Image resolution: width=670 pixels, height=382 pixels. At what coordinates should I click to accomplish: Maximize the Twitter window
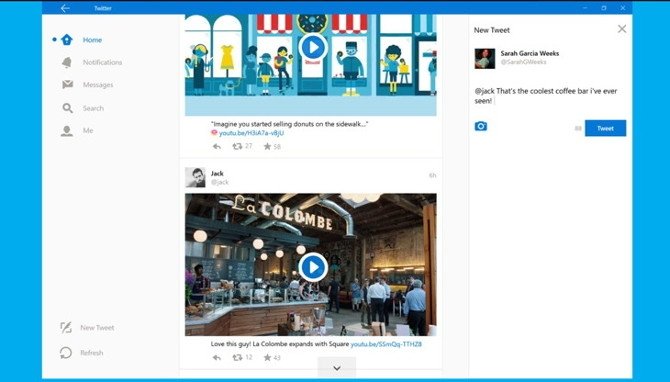(604, 8)
